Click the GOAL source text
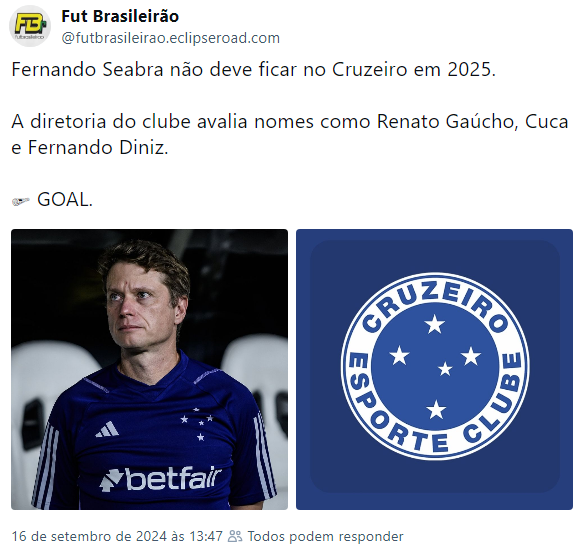 (x=64, y=199)
